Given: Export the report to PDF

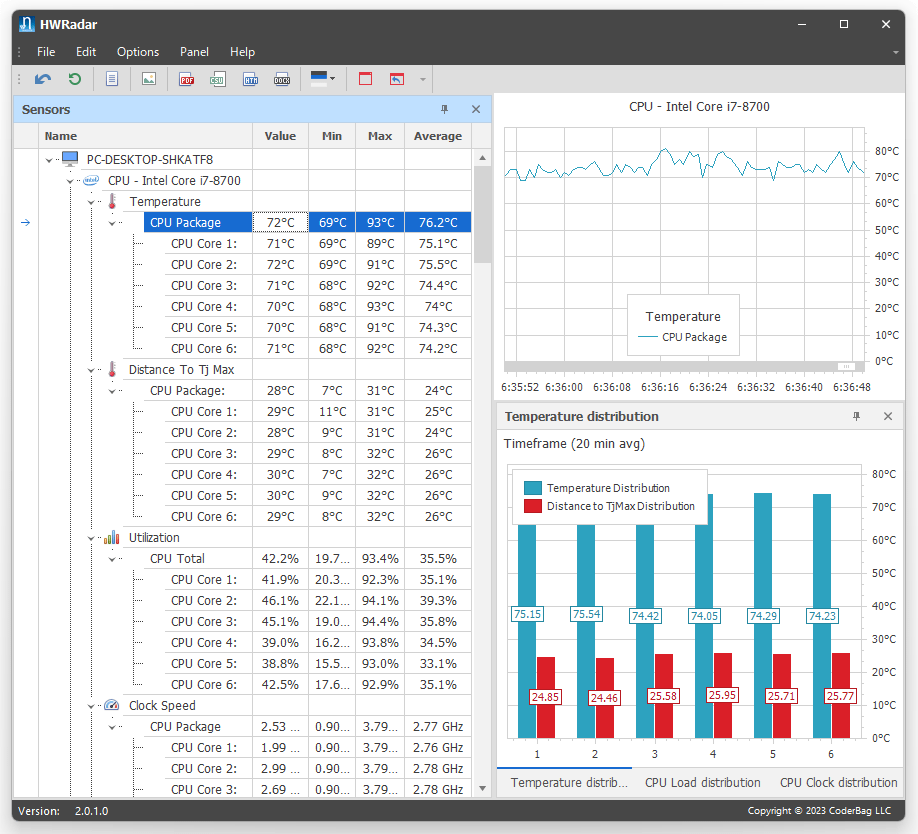Looking at the screenshot, I should point(187,79).
